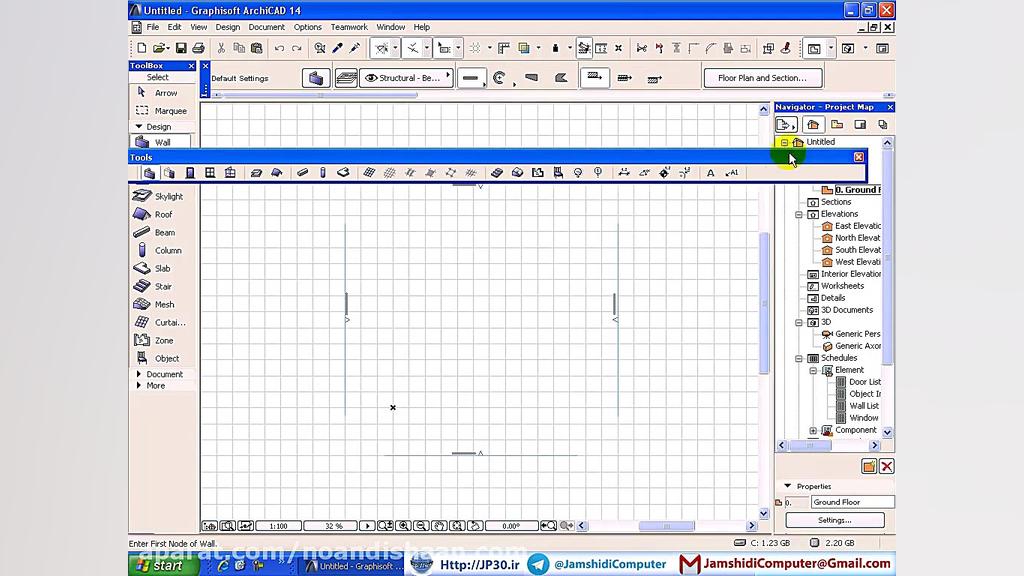Select the Door tool in floating Tools bar
1024x576 pixels.
pyautogui.click(x=190, y=173)
